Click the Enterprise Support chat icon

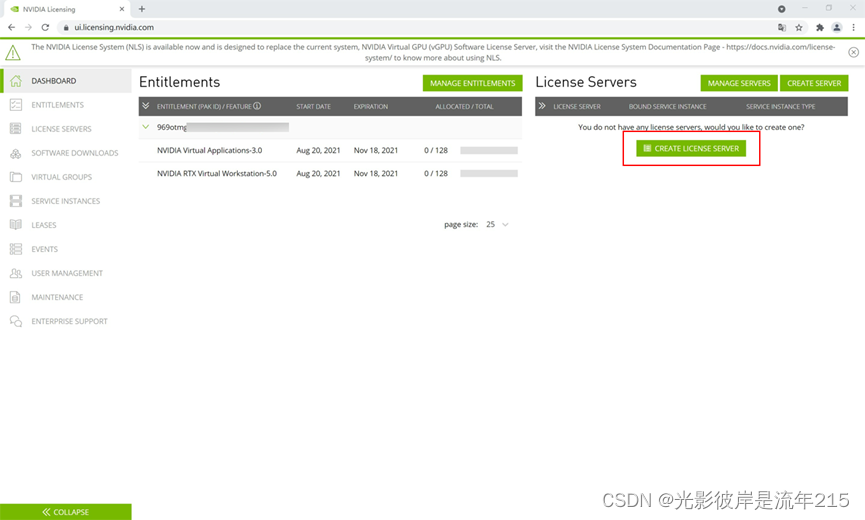(15, 321)
